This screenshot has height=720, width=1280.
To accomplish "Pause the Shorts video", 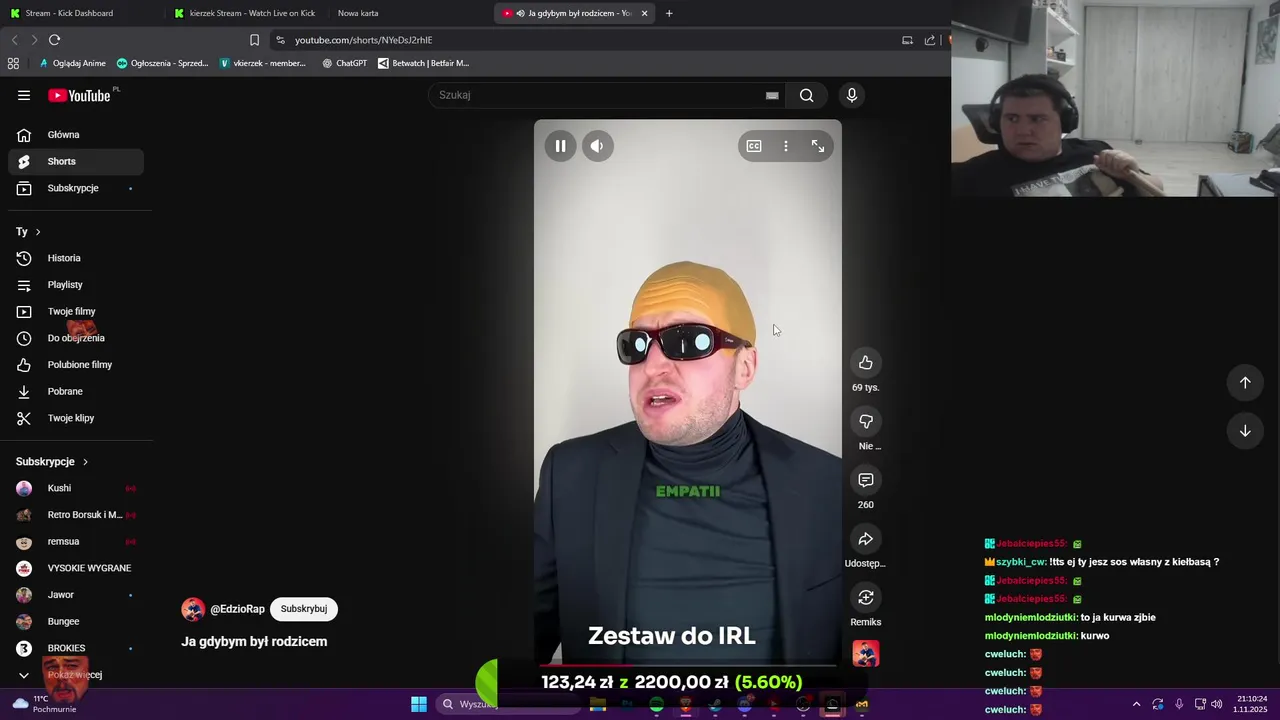I will (x=560, y=146).
